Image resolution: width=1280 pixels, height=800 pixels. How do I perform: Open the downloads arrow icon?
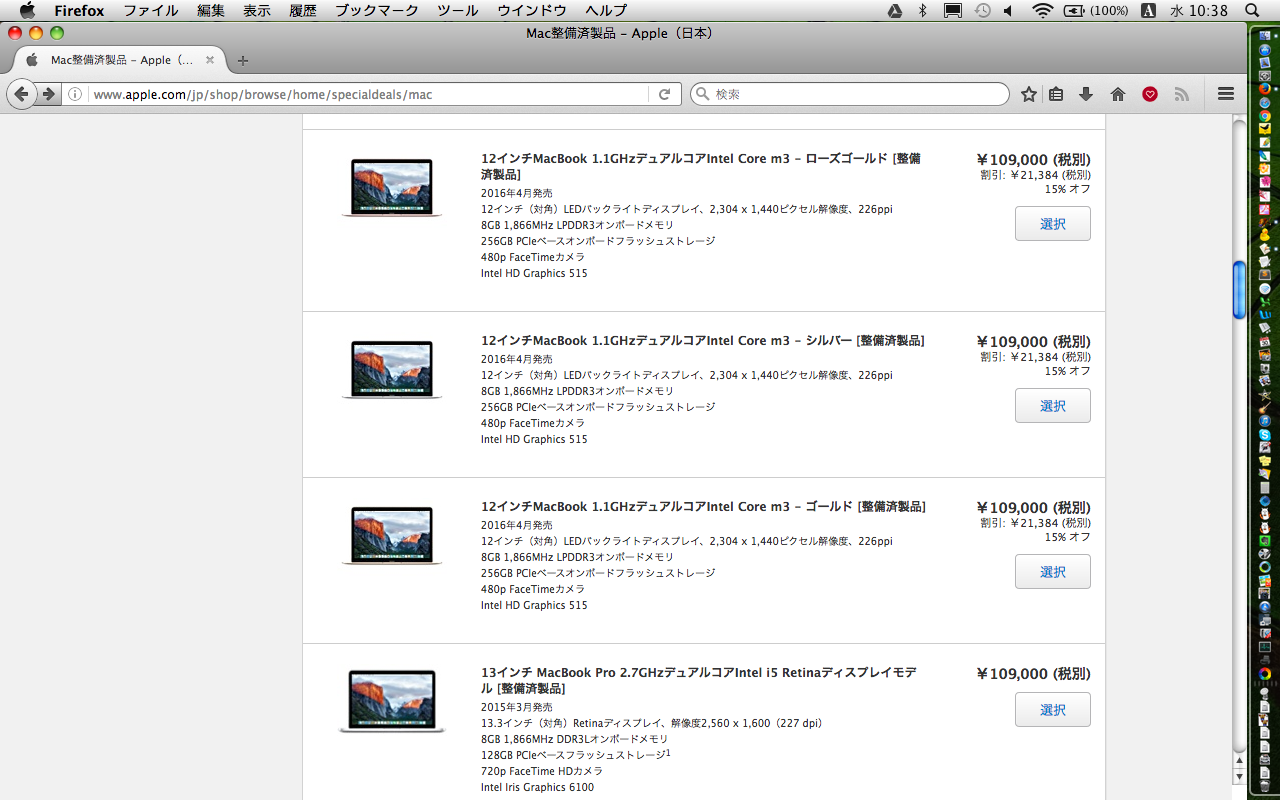[1086, 94]
